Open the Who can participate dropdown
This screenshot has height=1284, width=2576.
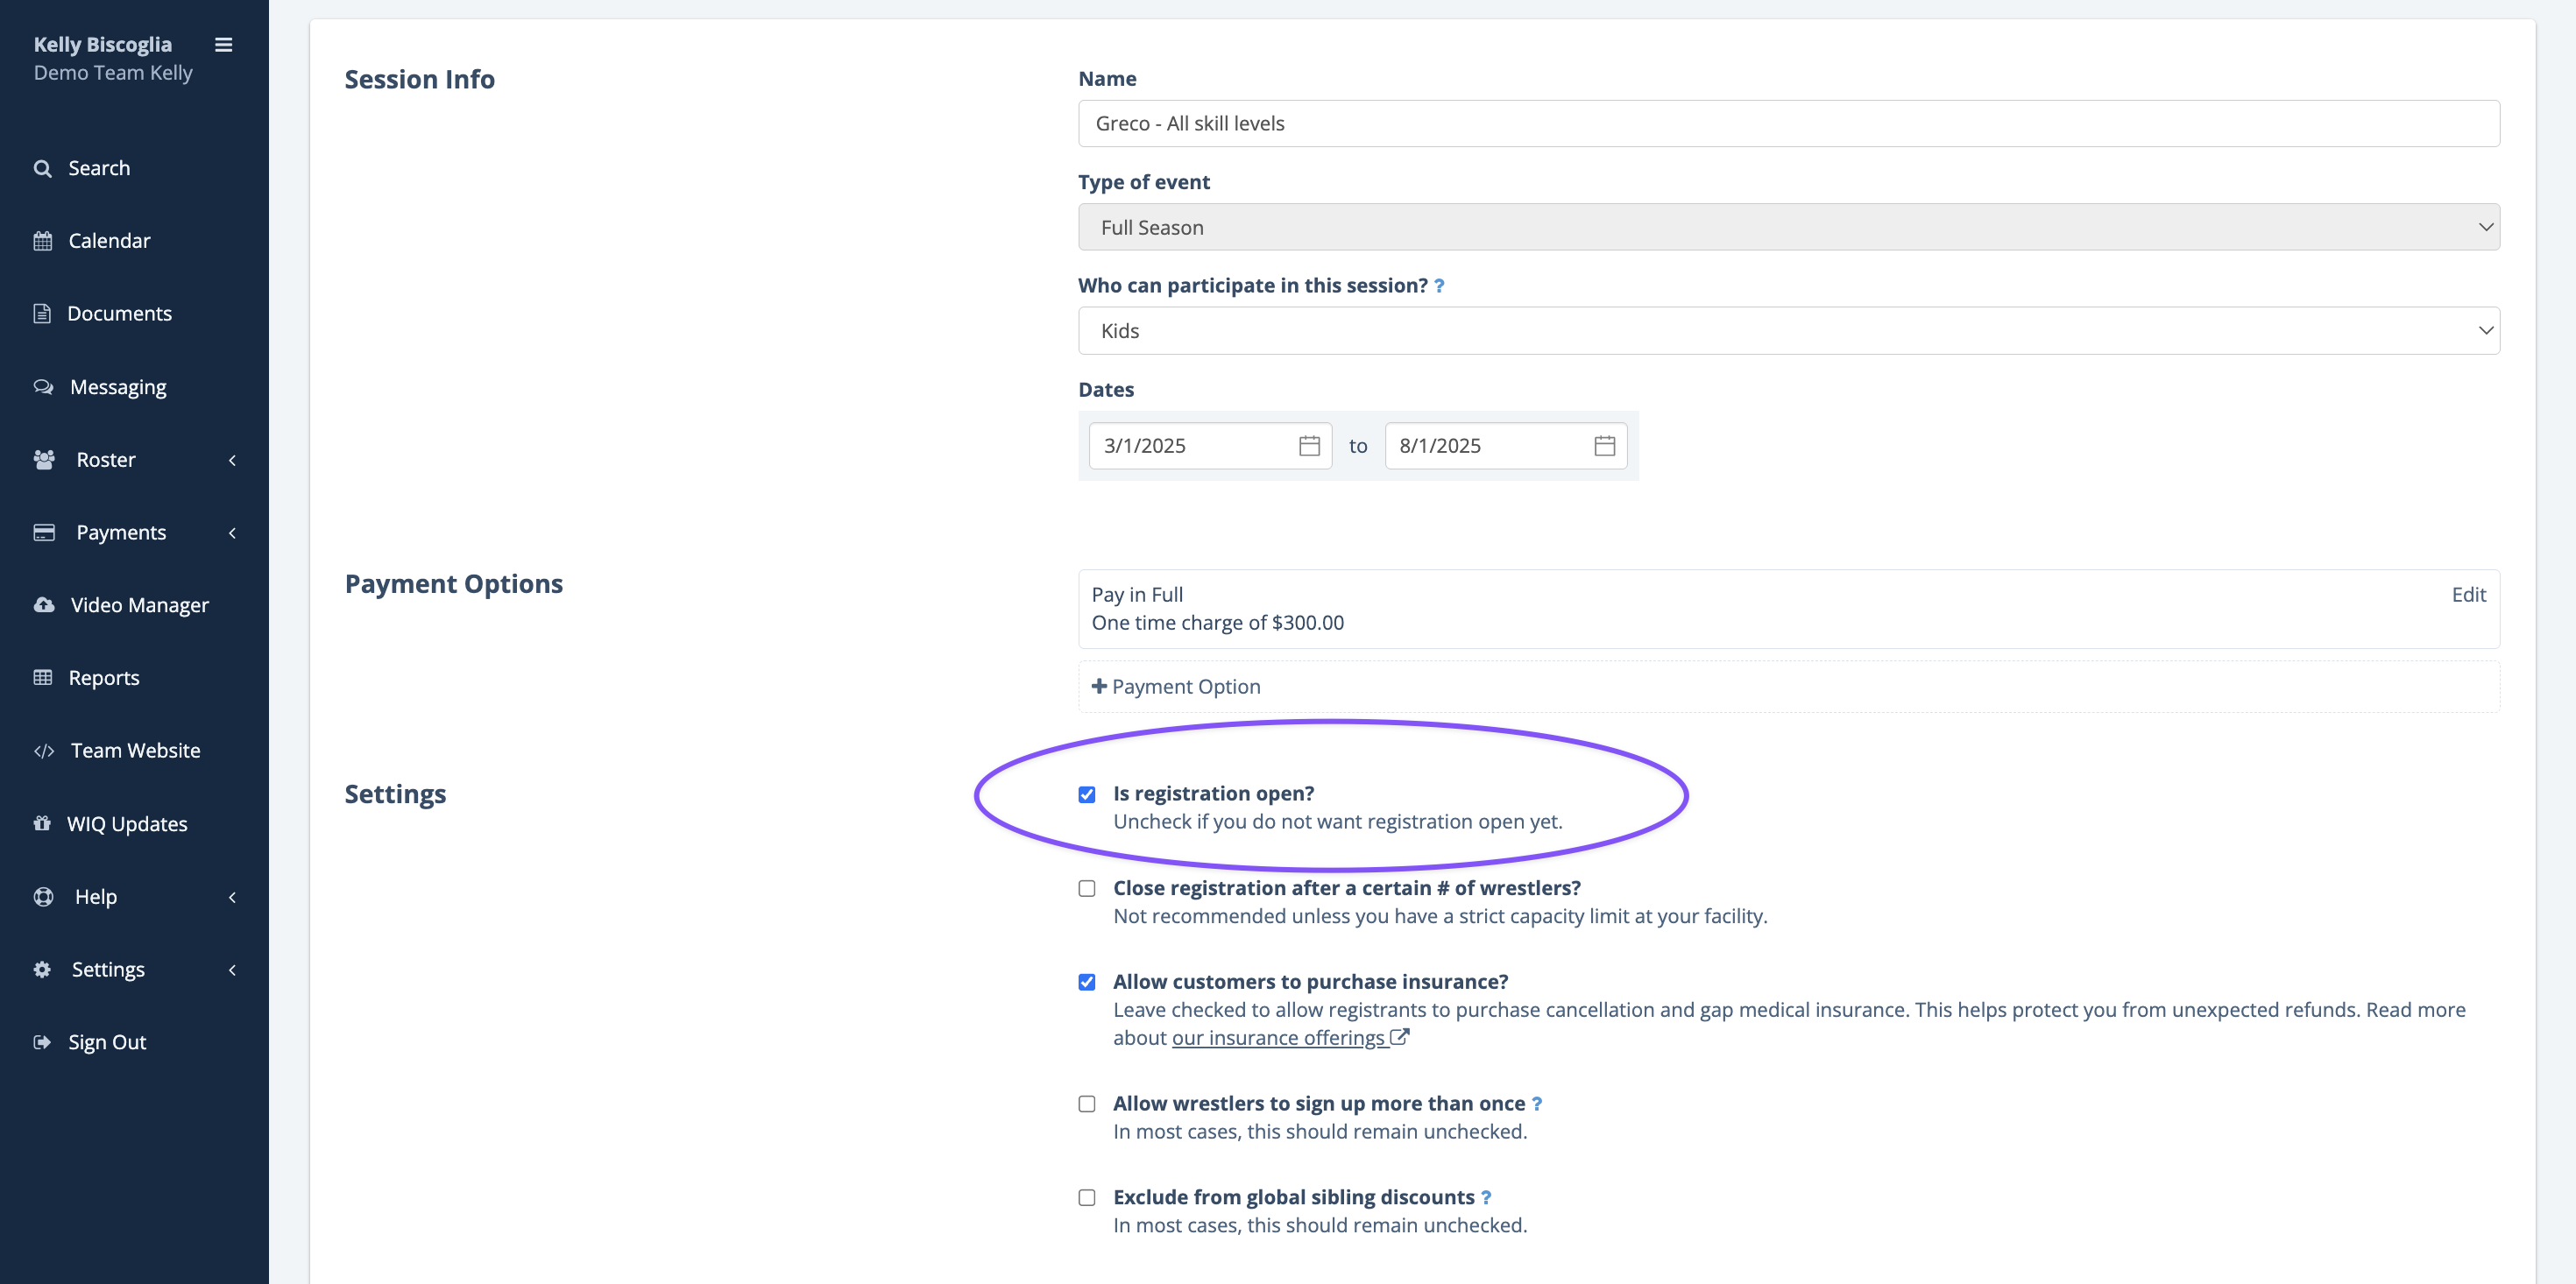tap(1789, 331)
